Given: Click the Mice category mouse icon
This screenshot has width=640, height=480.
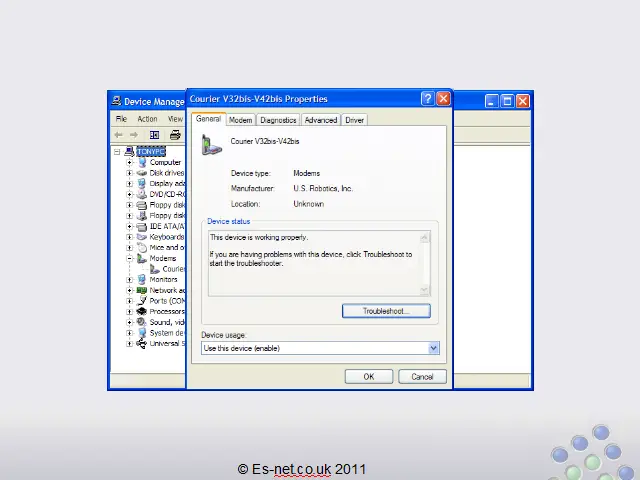Looking at the screenshot, I should pyautogui.click(x=142, y=247).
